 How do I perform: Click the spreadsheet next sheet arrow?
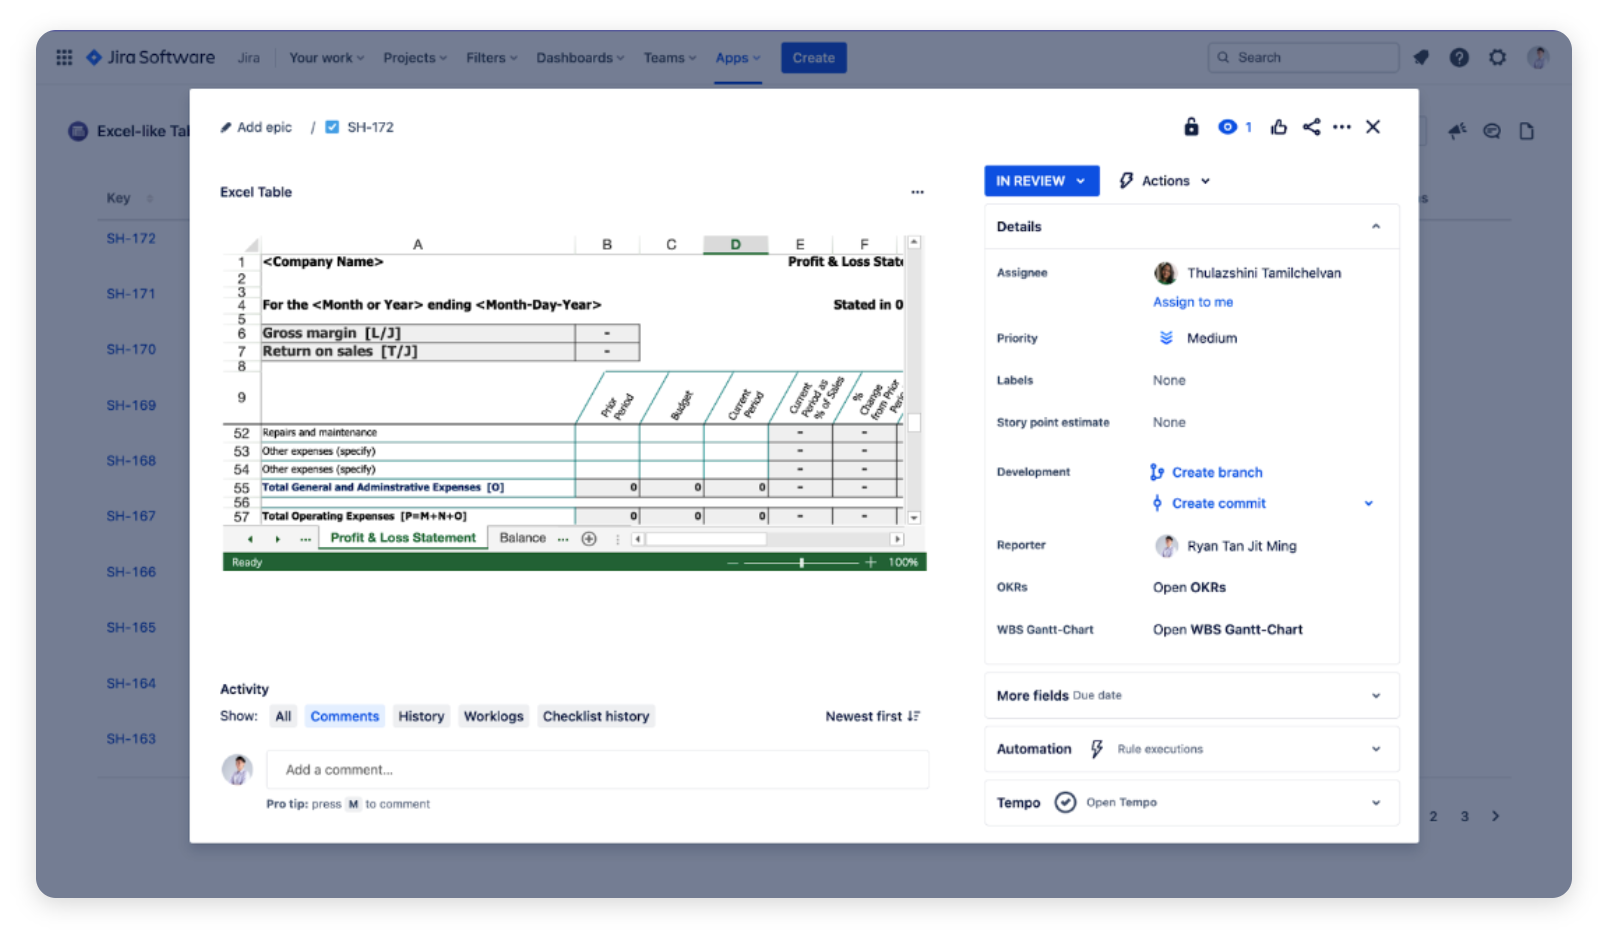tap(277, 539)
